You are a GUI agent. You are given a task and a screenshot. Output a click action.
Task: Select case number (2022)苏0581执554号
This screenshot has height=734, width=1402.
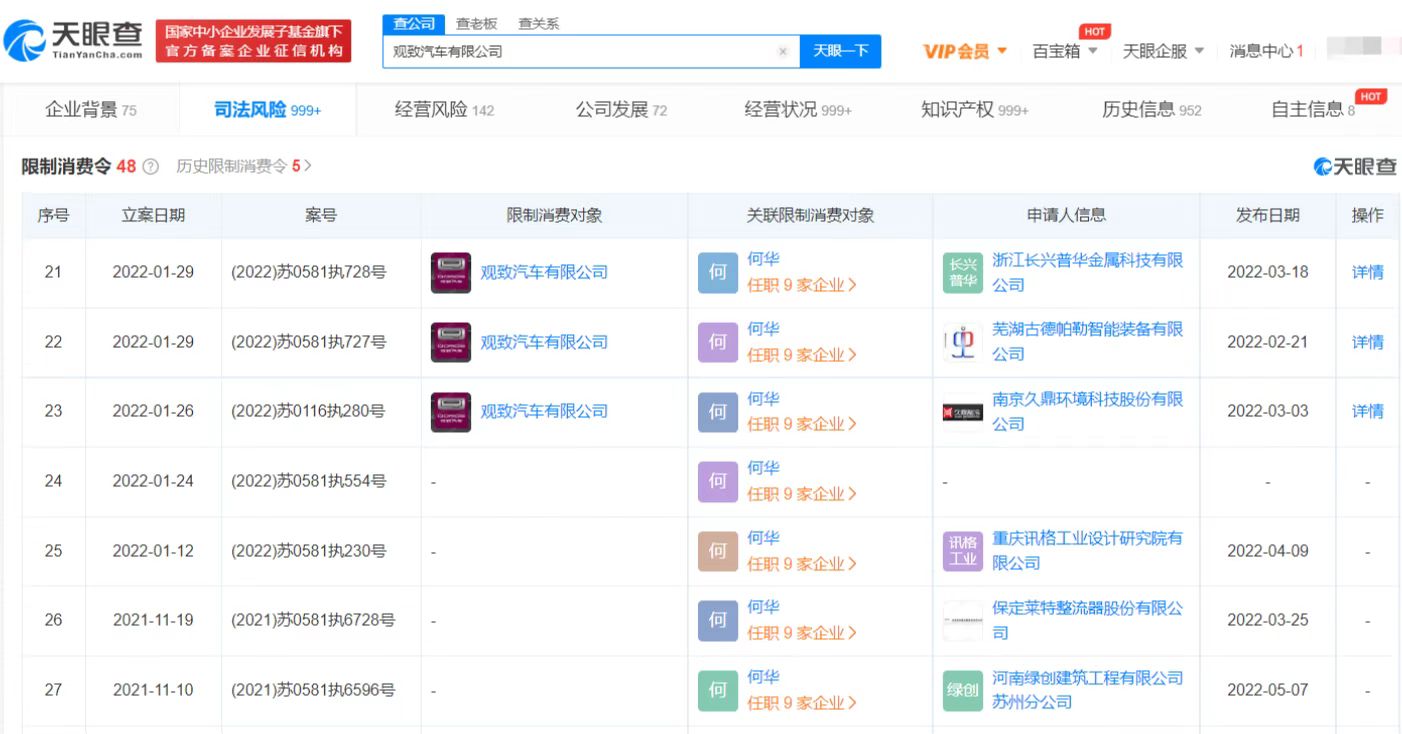tap(308, 481)
